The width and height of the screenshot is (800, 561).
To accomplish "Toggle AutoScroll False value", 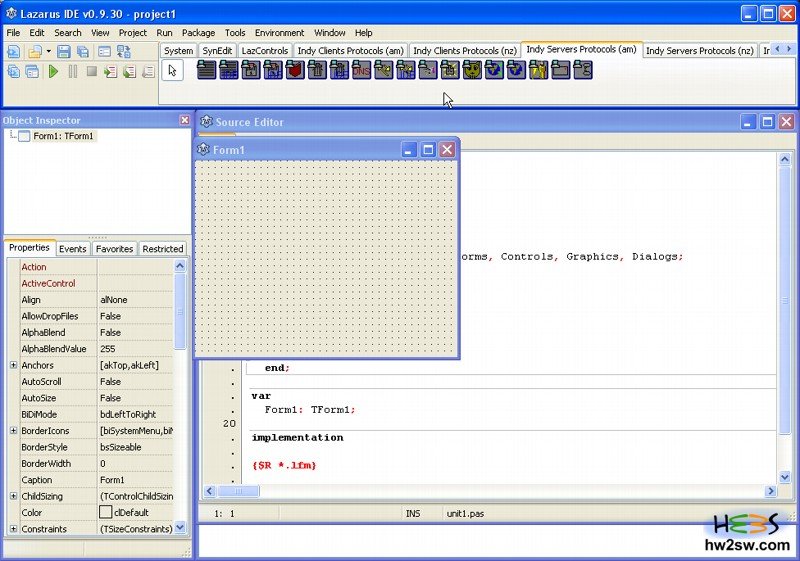I will pyautogui.click(x=135, y=381).
